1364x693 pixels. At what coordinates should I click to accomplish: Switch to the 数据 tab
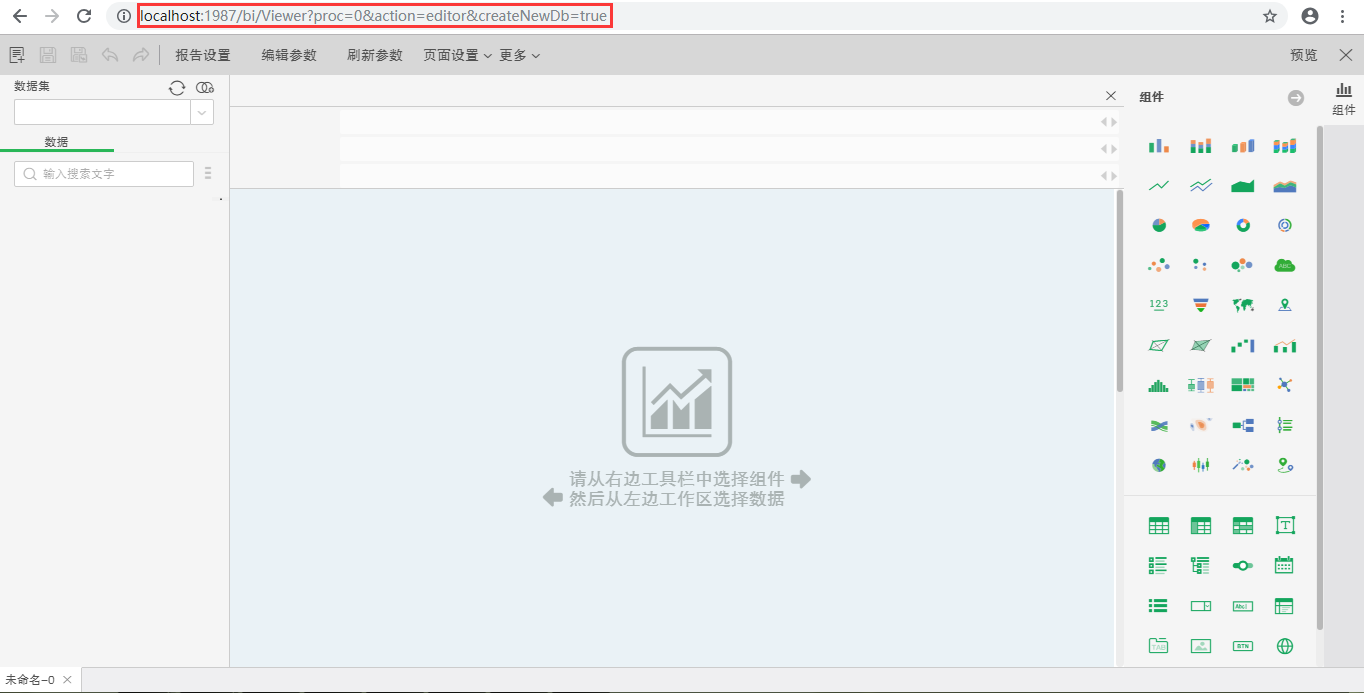57,142
